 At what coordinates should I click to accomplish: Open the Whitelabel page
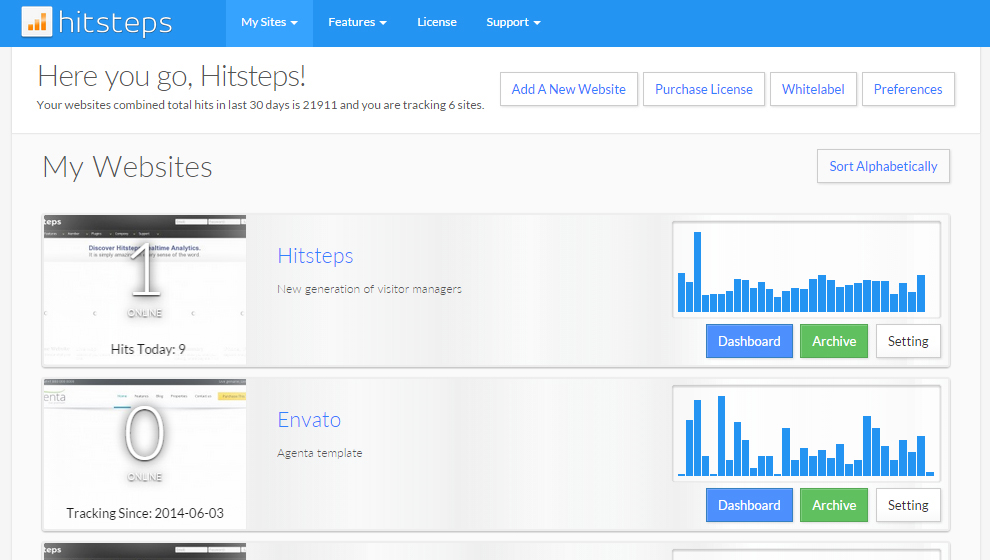[x=813, y=89]
